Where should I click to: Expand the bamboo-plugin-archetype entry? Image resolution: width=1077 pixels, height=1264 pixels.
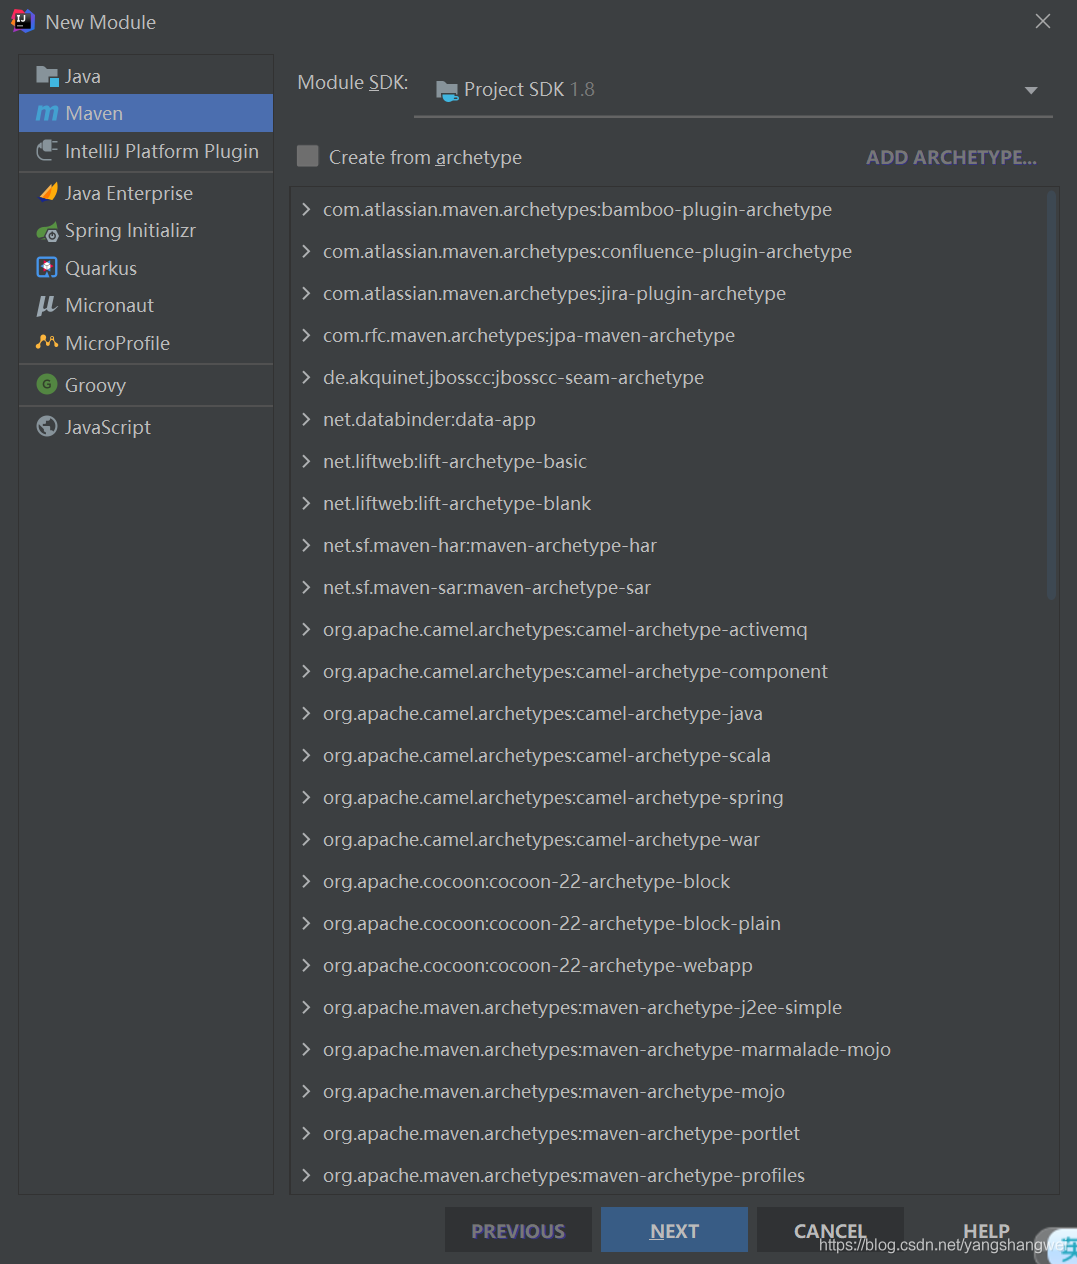(306, 210)
